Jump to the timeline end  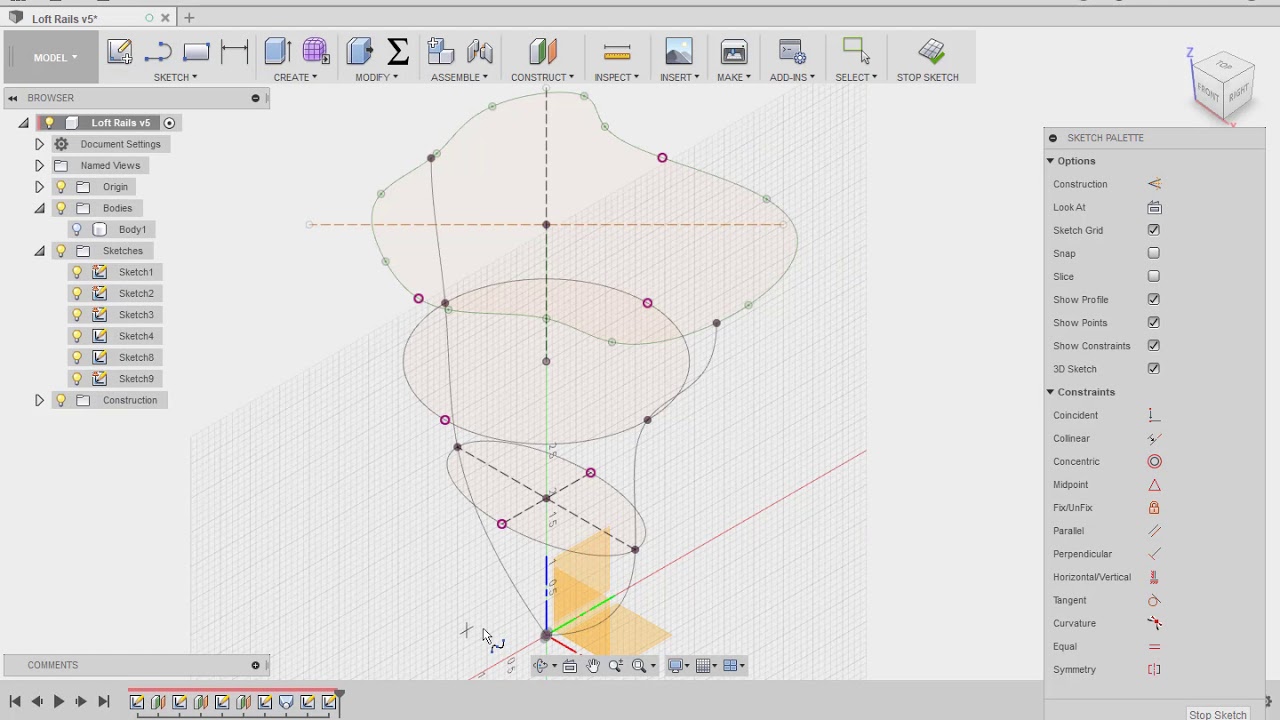tap(103, 702)
